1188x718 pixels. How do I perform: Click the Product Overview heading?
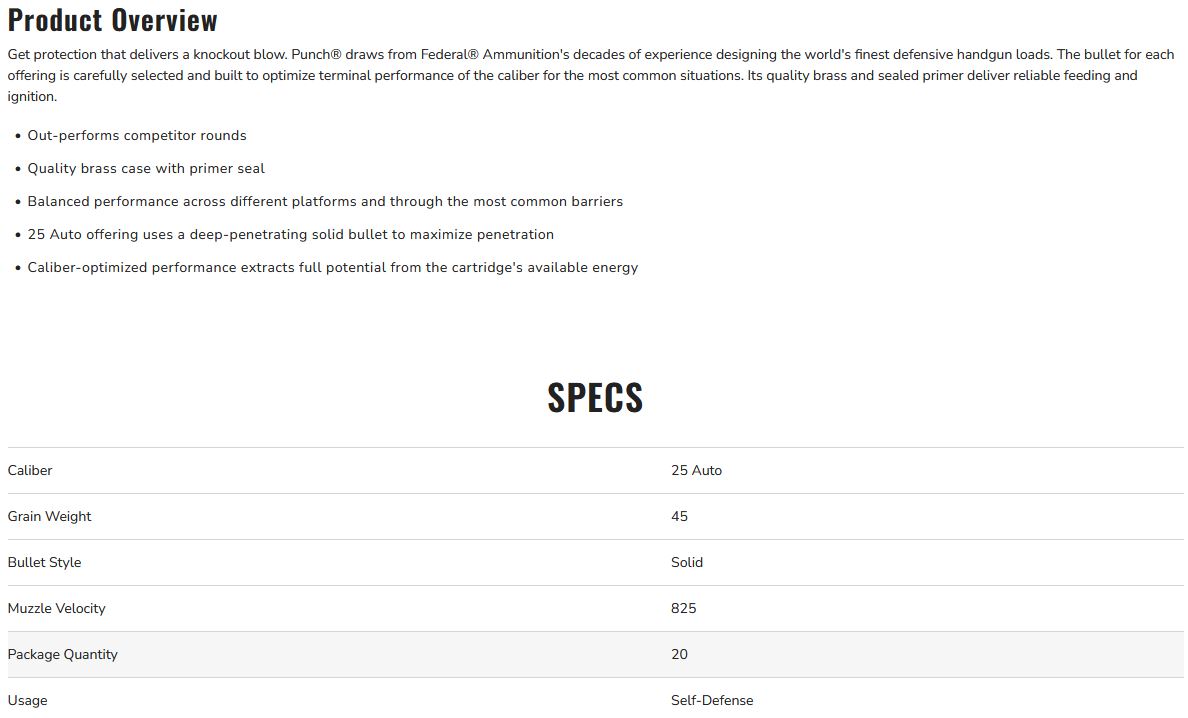(x=112, y=20)
